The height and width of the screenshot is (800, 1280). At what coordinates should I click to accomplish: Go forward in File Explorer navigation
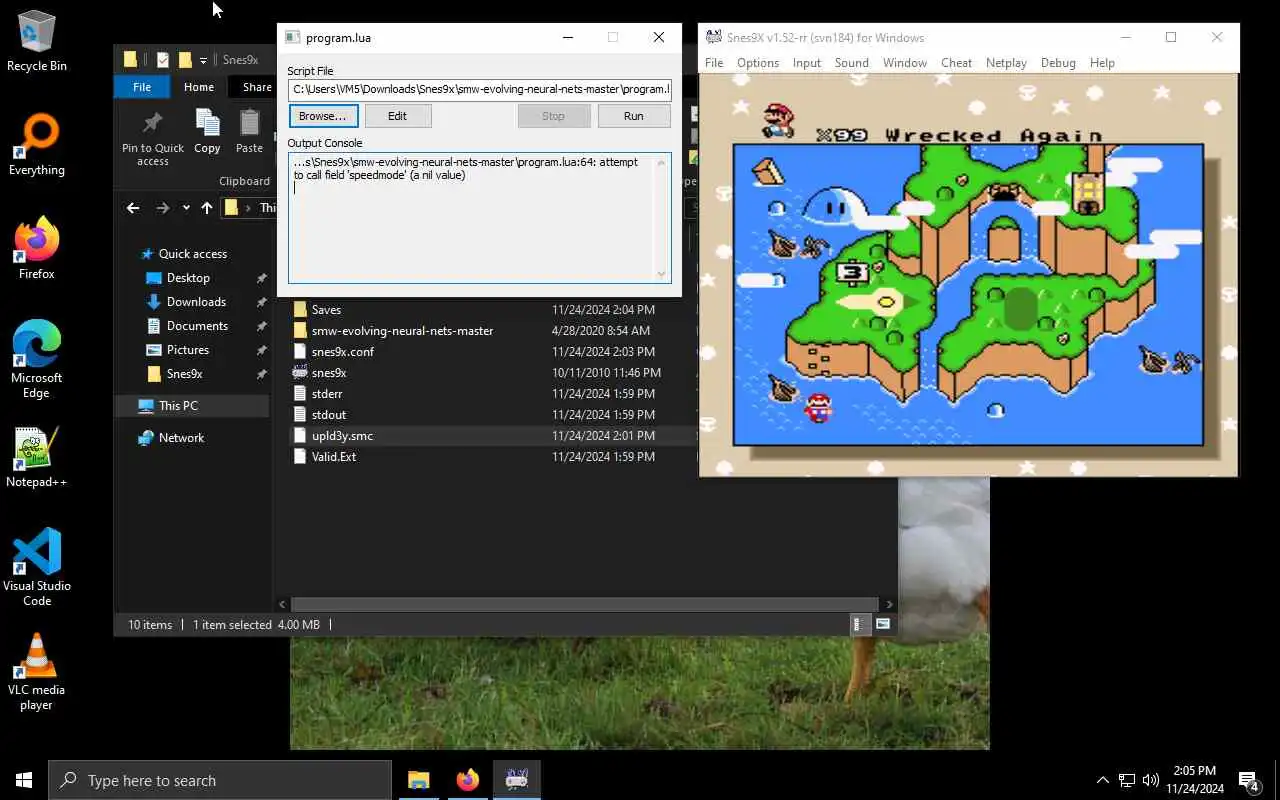[163, 208]
